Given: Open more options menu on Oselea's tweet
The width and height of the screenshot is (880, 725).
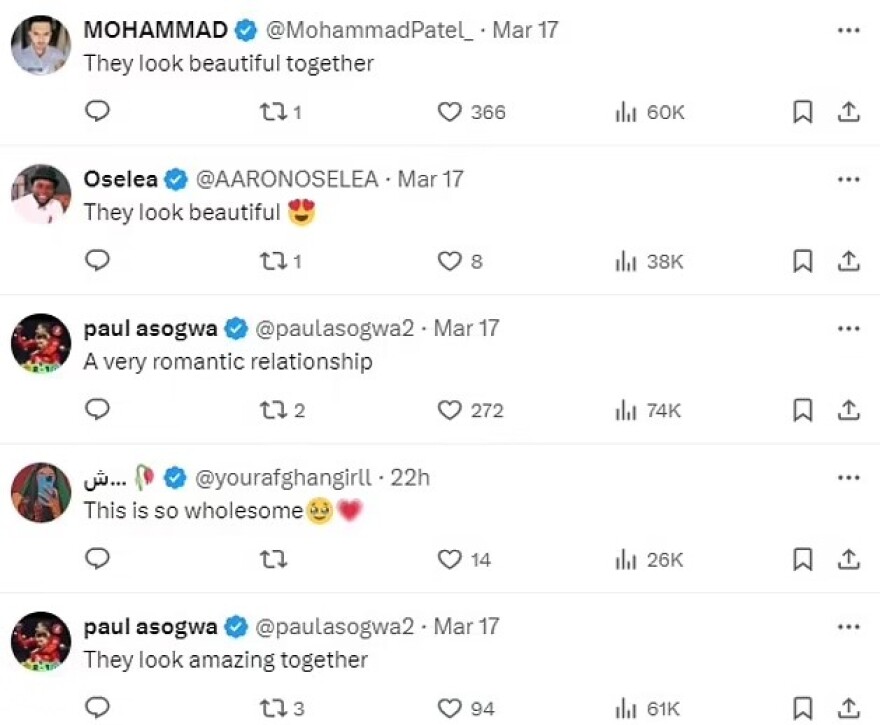Looking at the screenshot, I should 848,179.
